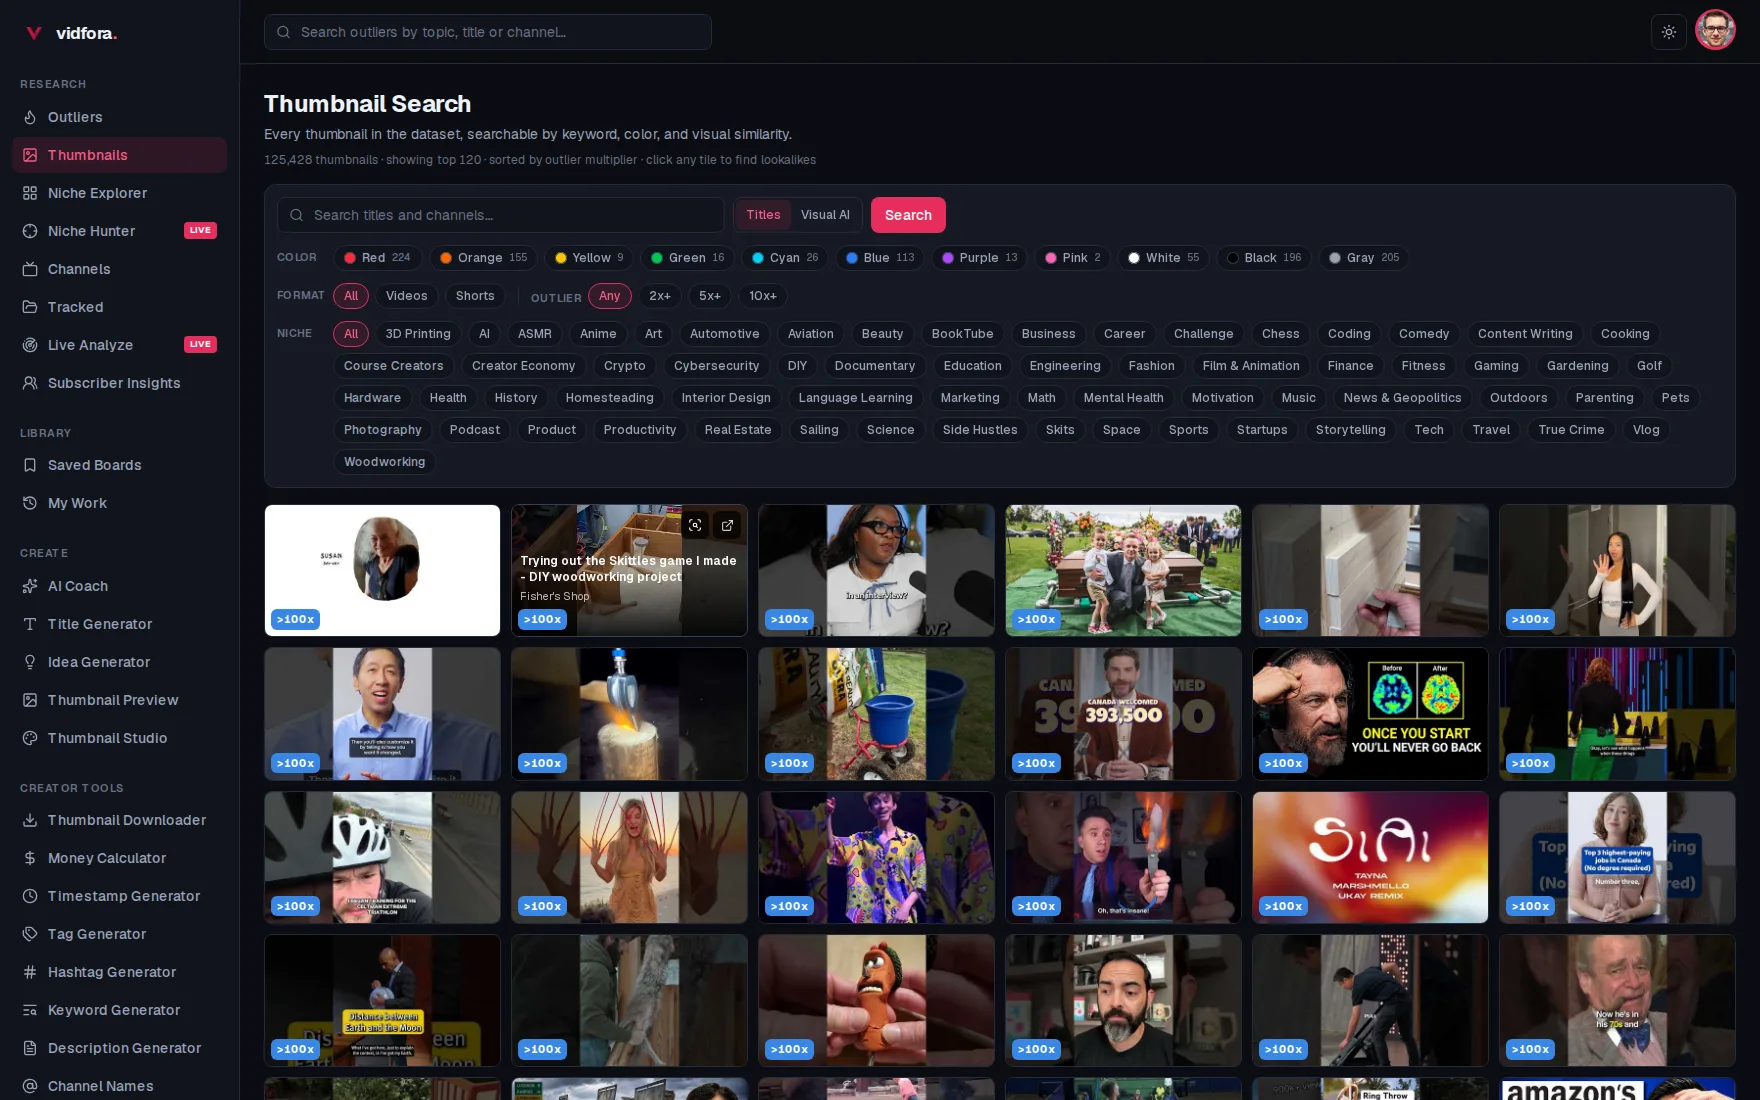This screenshot has width=1760, height=1100.
Task: Click the Thumbnail Downloader download icon
Action: (30, 820)
